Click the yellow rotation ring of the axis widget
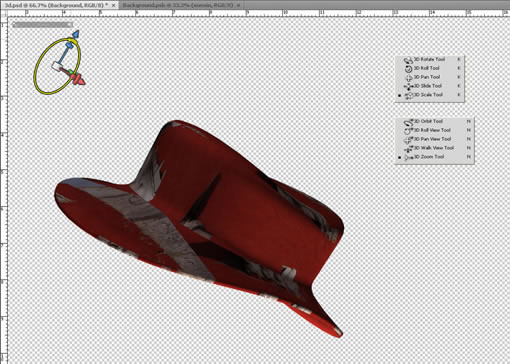 tap(37, 67)
